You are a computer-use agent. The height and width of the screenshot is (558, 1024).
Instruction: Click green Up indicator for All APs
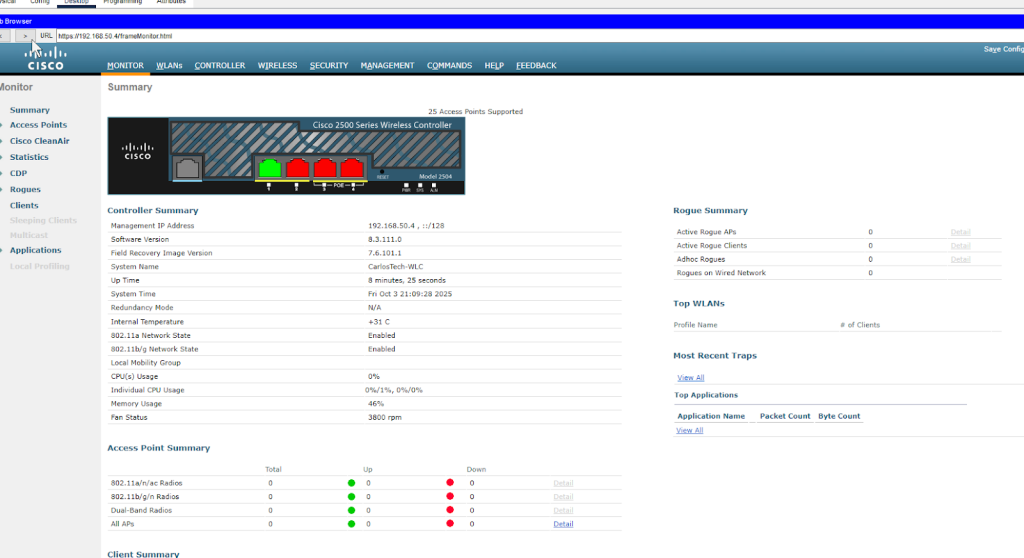[352, 524]
